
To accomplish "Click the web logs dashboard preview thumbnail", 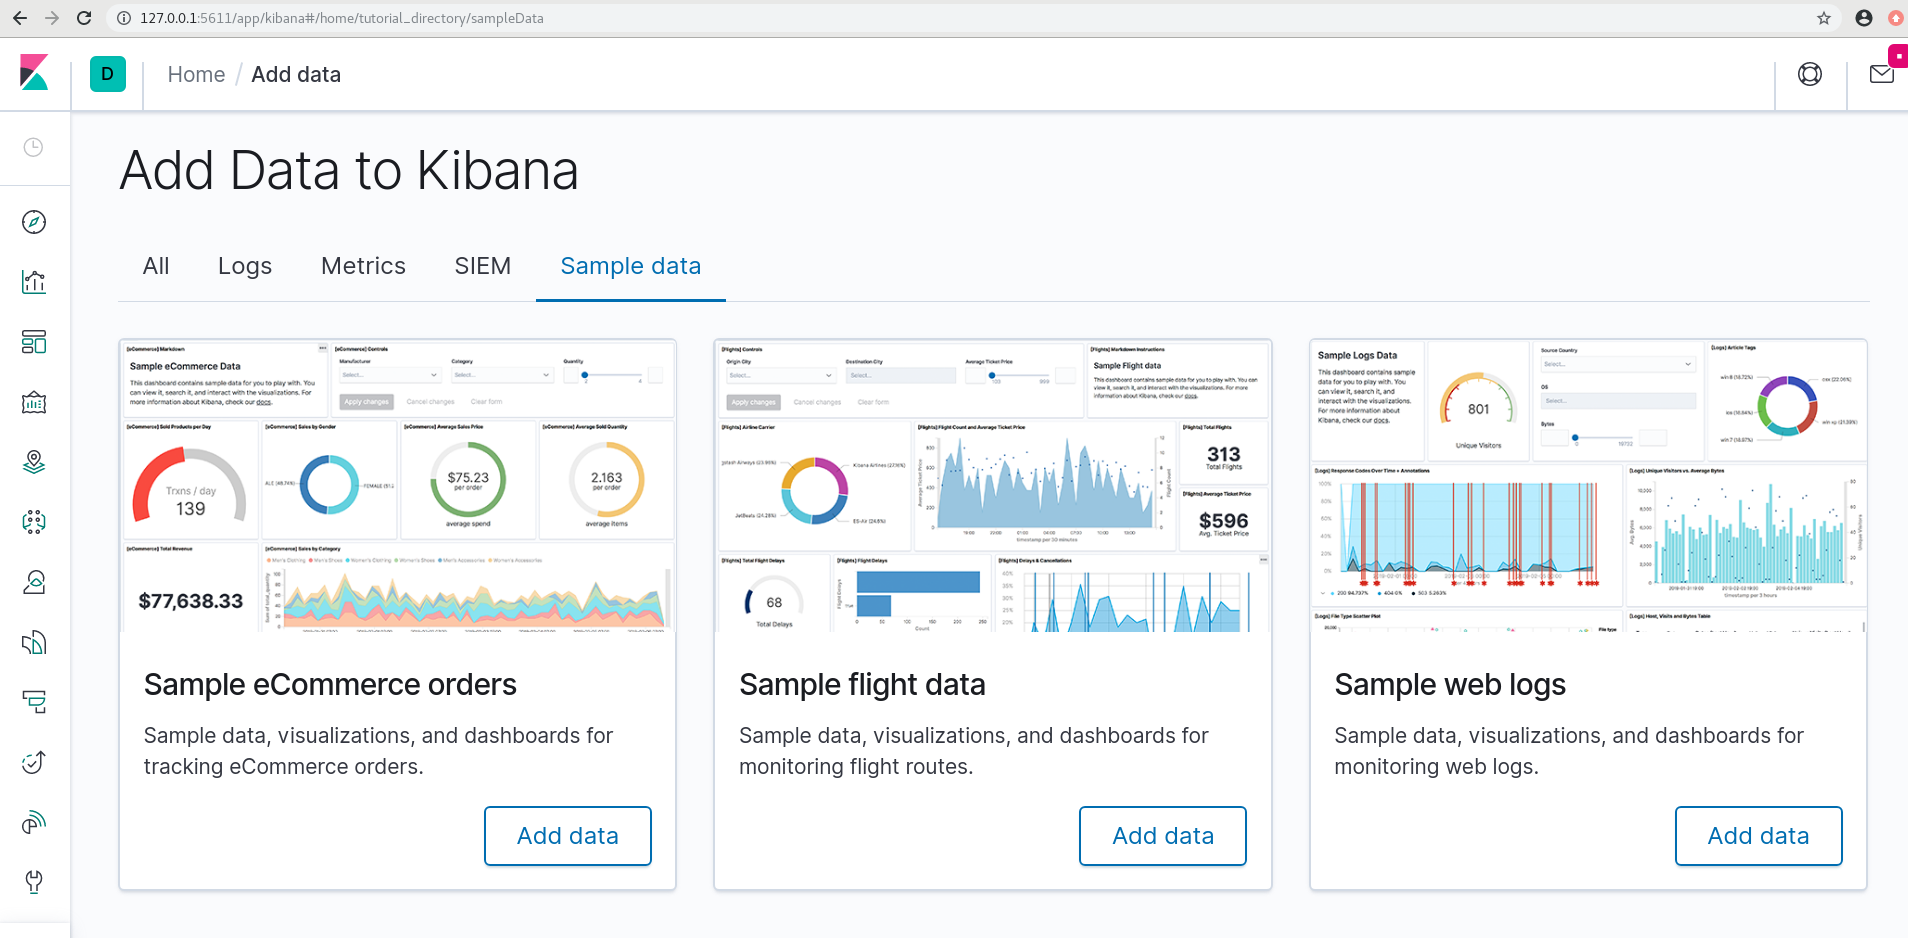I will [1589, 486].
